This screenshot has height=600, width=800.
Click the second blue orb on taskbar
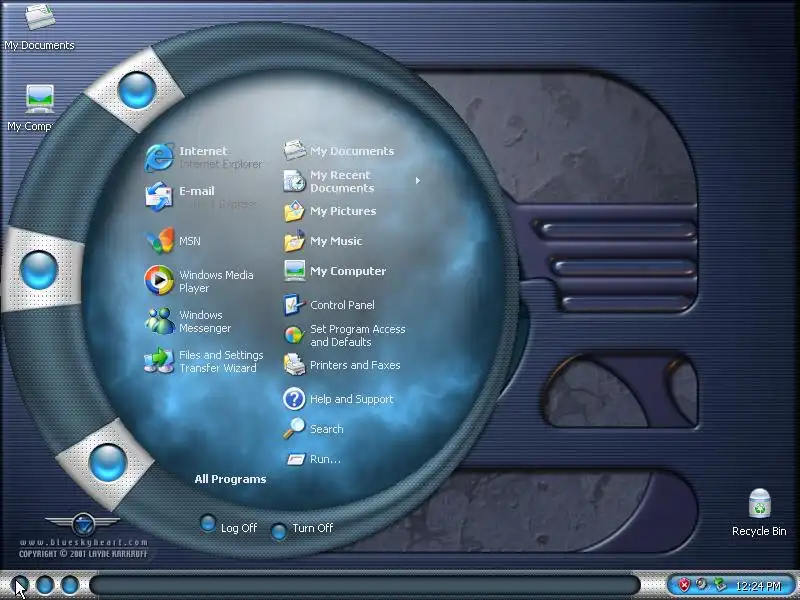point(45,585)
